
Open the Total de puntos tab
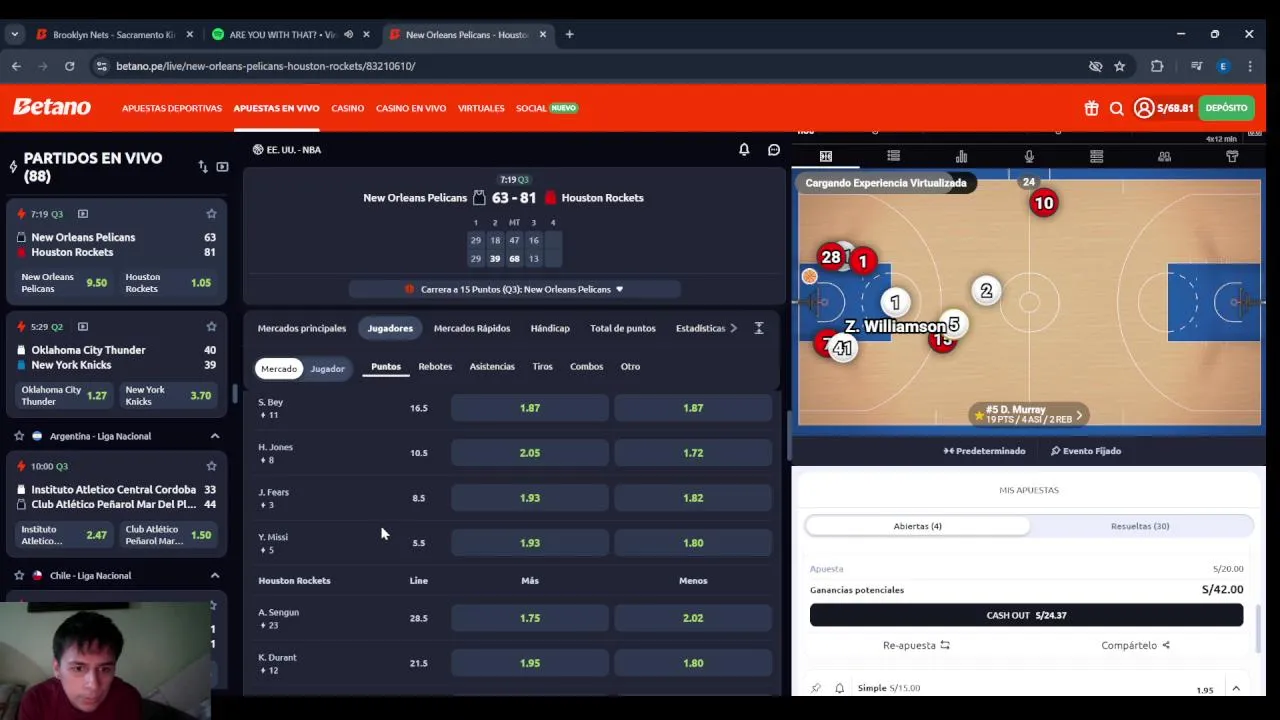pyautogui.click(x=623, y=328)
